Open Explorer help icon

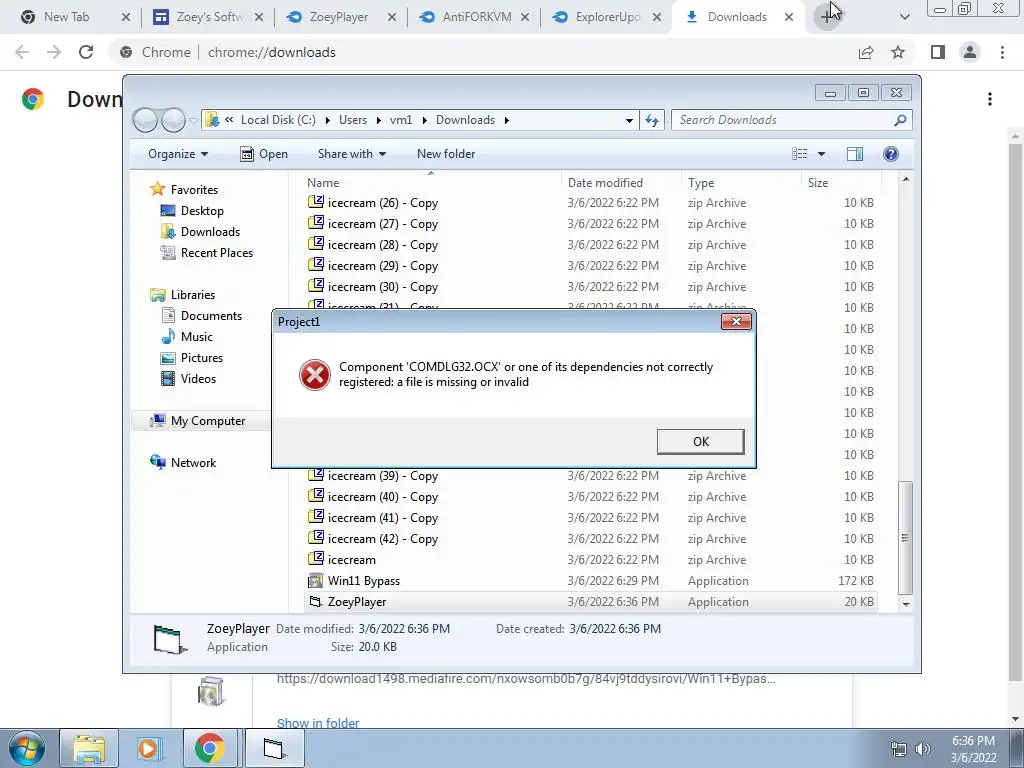click(x=890, y=154)
